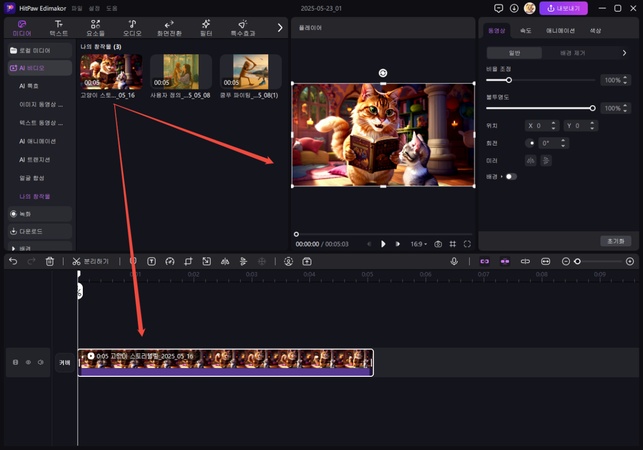
Task: Mute the timeline track audio
Action: 40,362
